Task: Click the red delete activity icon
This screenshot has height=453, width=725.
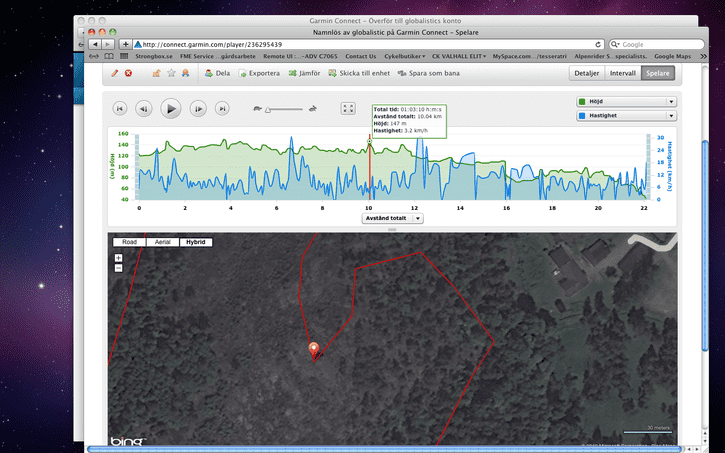Action: (x=129, y=73)
